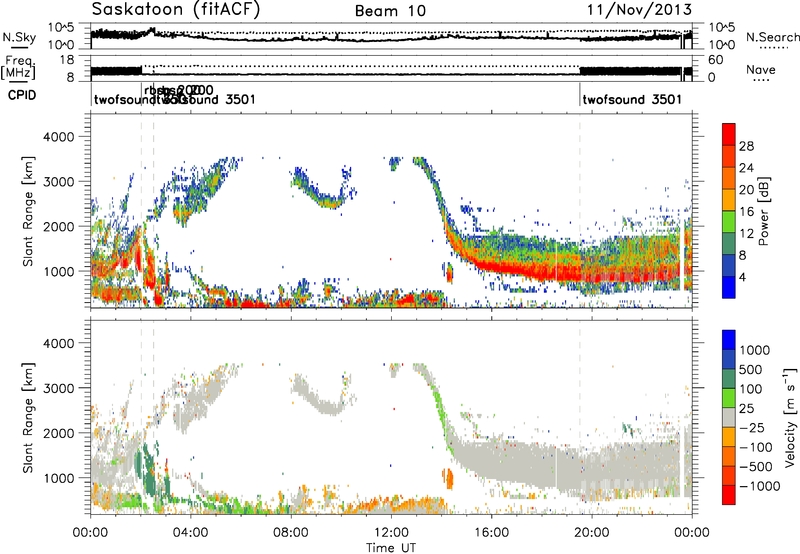Select the light green Power segment between 12 and 16
The width and height of the screenshot is (800, 554).
tap(729, 221)
